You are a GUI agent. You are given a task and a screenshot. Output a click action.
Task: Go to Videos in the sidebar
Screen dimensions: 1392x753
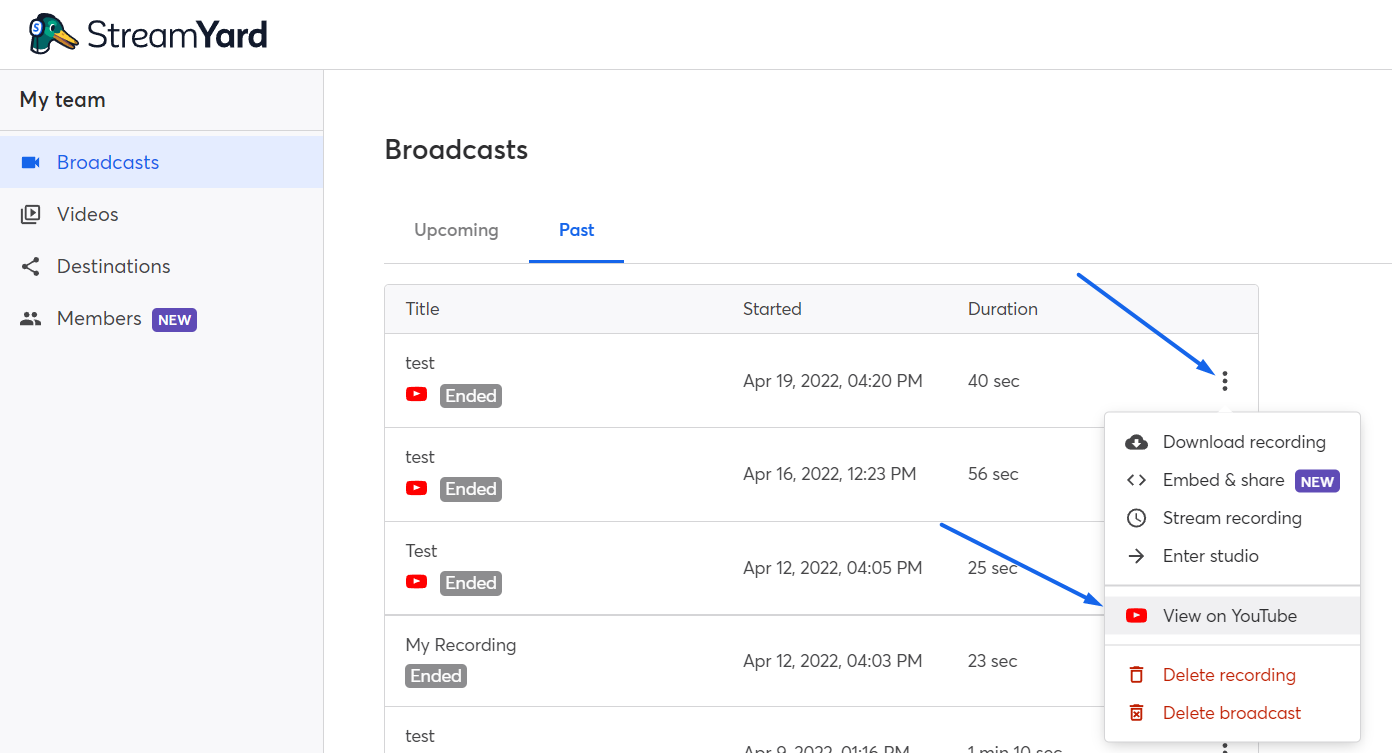point(161,214)
